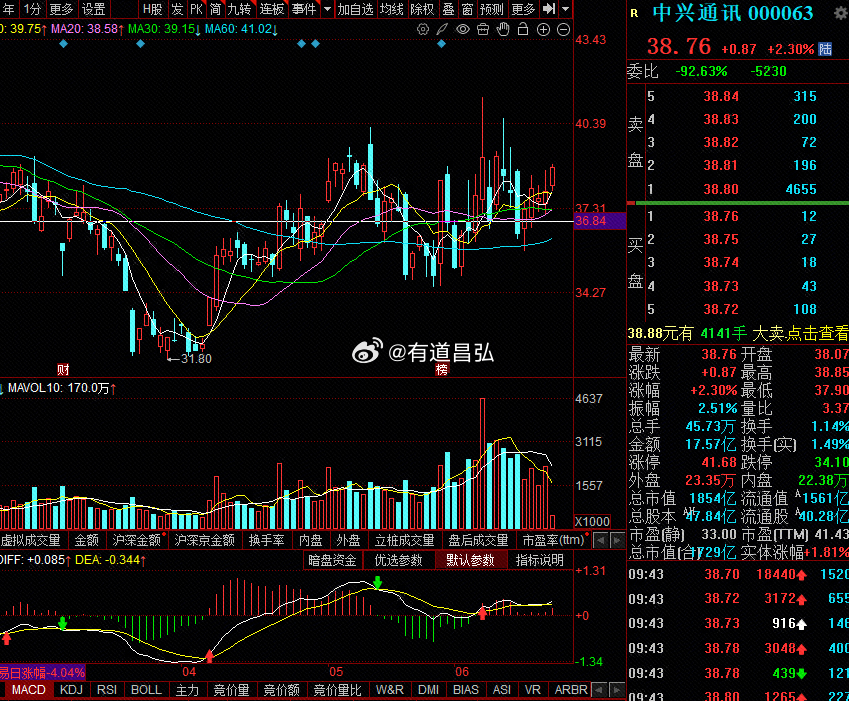The width and height of the screenshot is (849, 701).
Task: Click the 发 toolbar button
Action: pos(177,9)
